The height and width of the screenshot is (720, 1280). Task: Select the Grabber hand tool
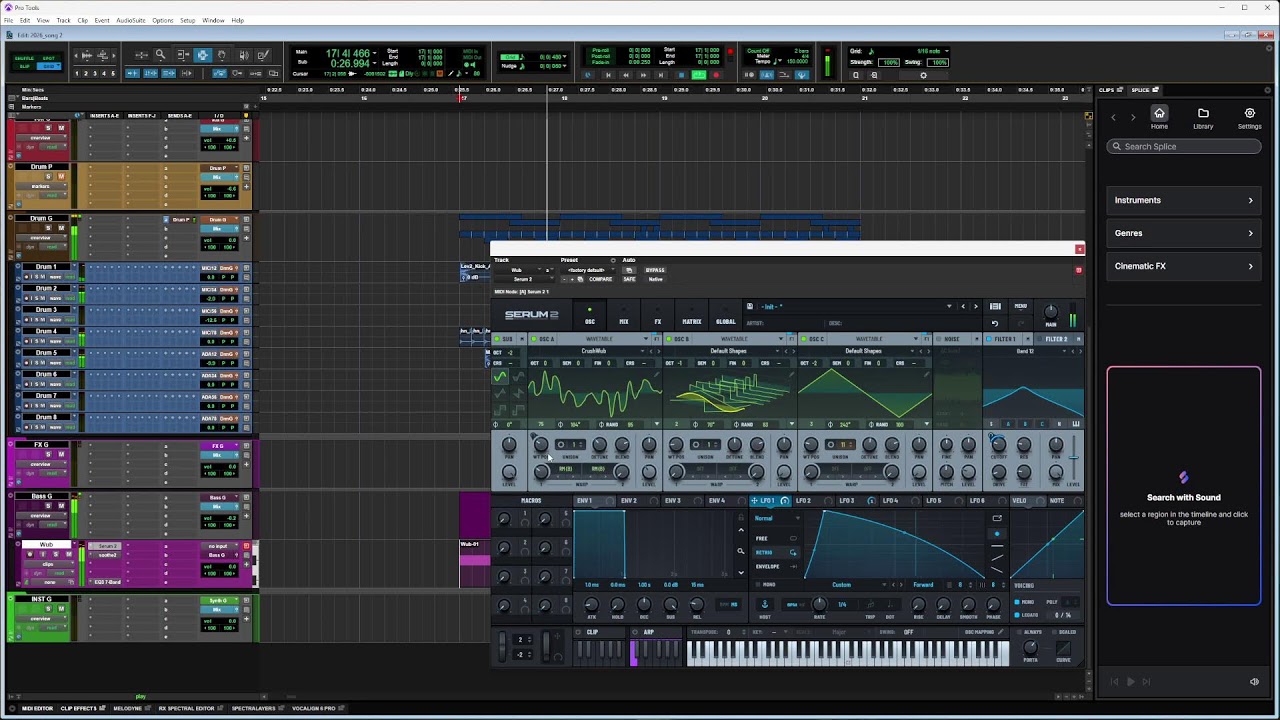coord(222,55)
